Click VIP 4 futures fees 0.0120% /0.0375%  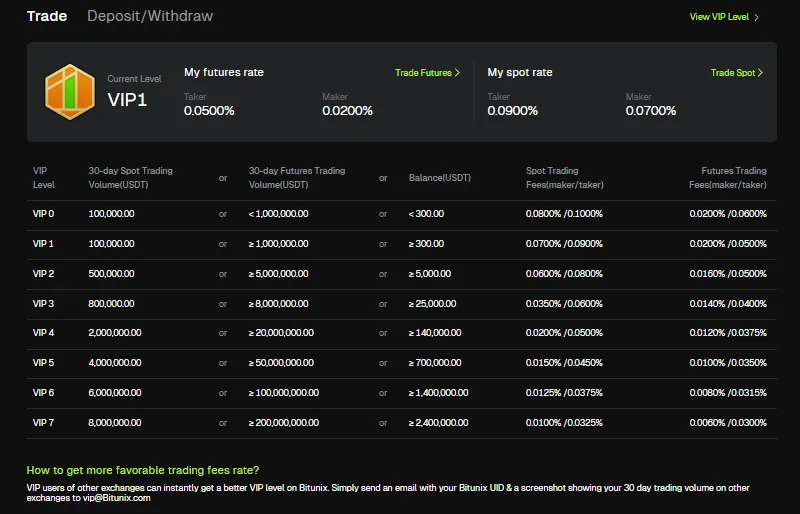tap(728, 333)
